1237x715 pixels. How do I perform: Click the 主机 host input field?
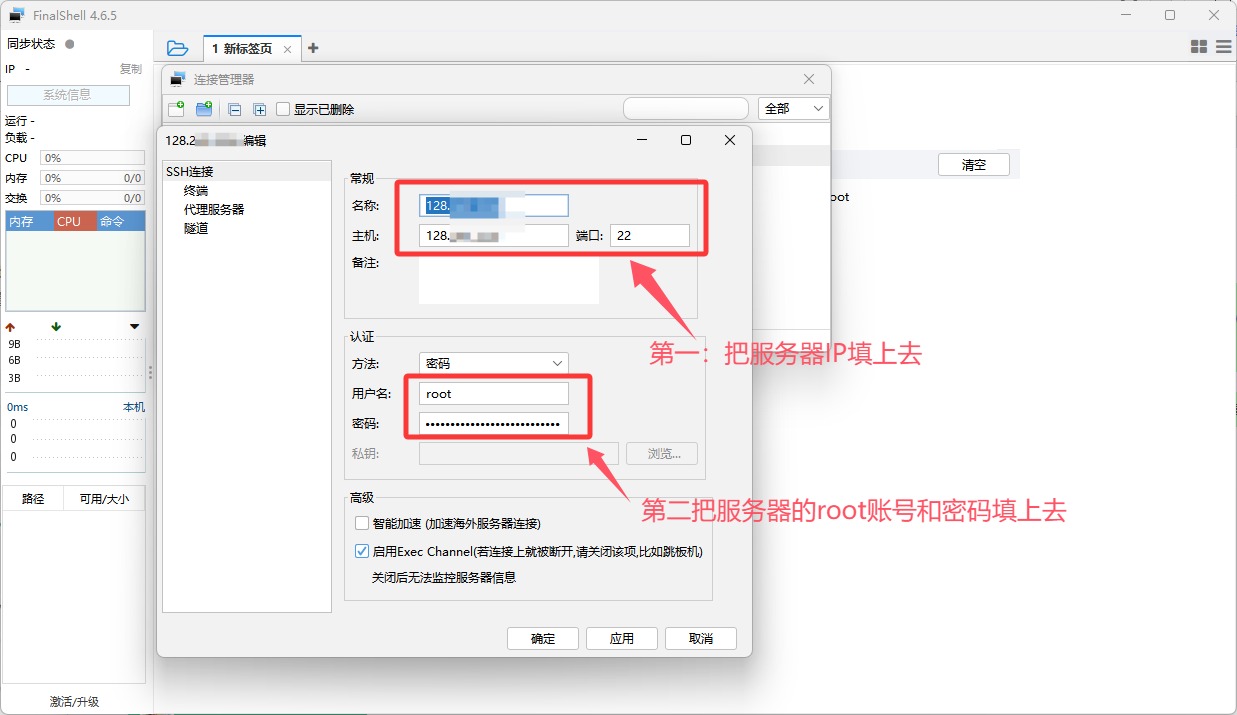493,236
